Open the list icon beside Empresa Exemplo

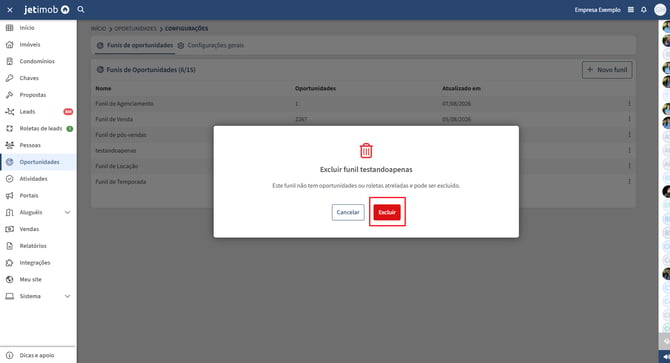click(x=631, y=9)
